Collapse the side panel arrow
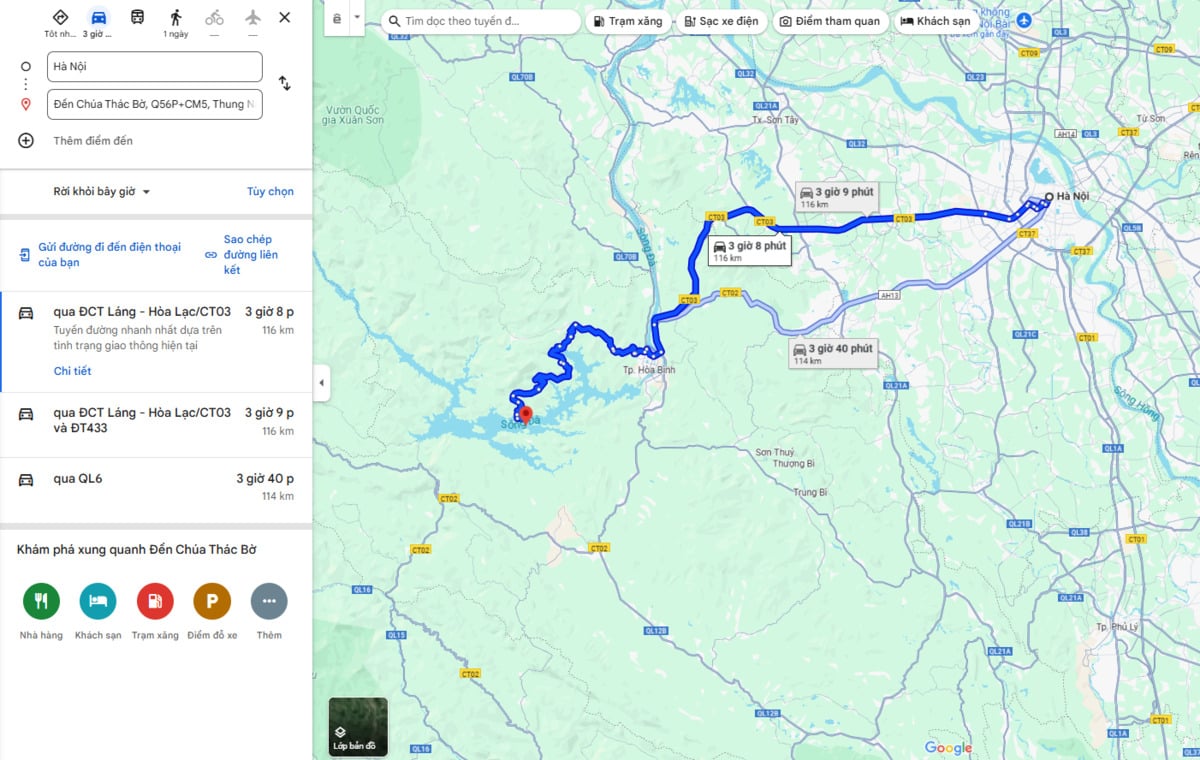1200x760 pixels. pyautogui.click(x=321, y=383)
